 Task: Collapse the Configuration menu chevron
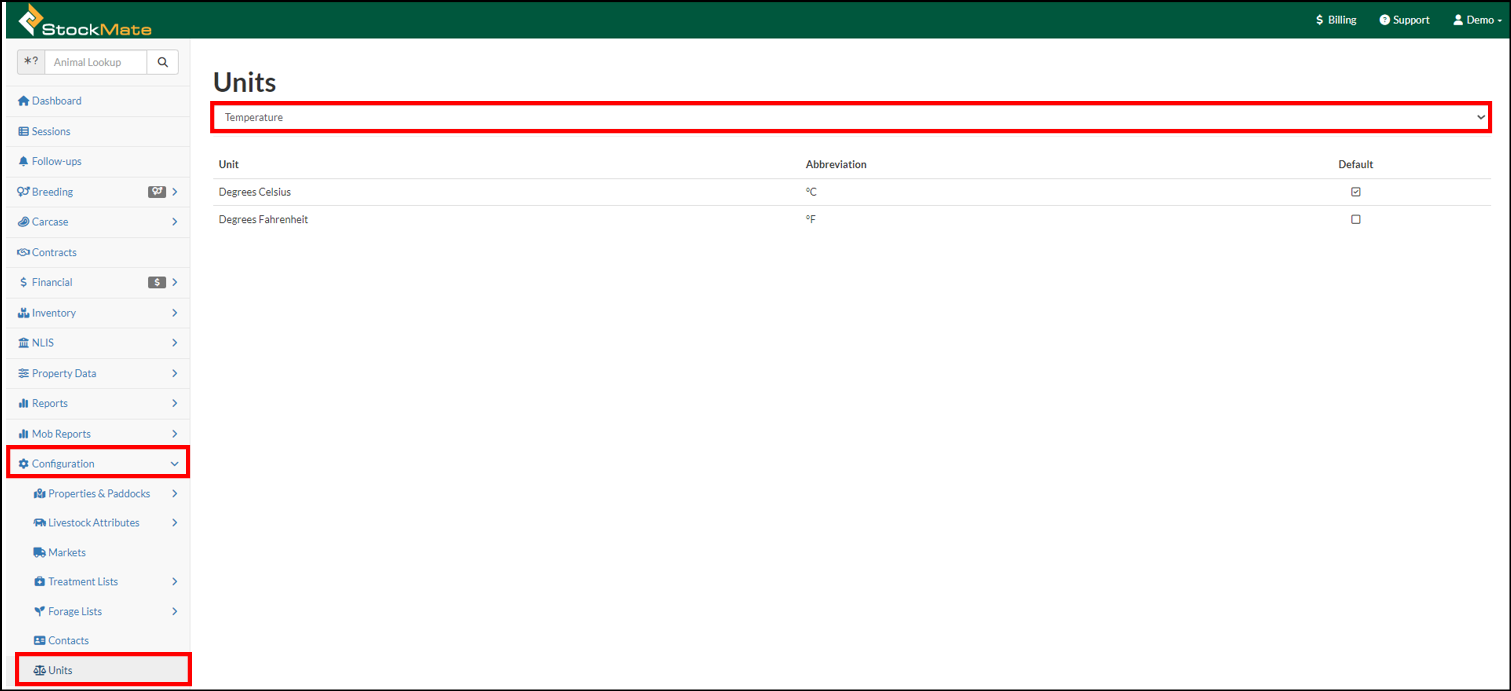(175, 464)
